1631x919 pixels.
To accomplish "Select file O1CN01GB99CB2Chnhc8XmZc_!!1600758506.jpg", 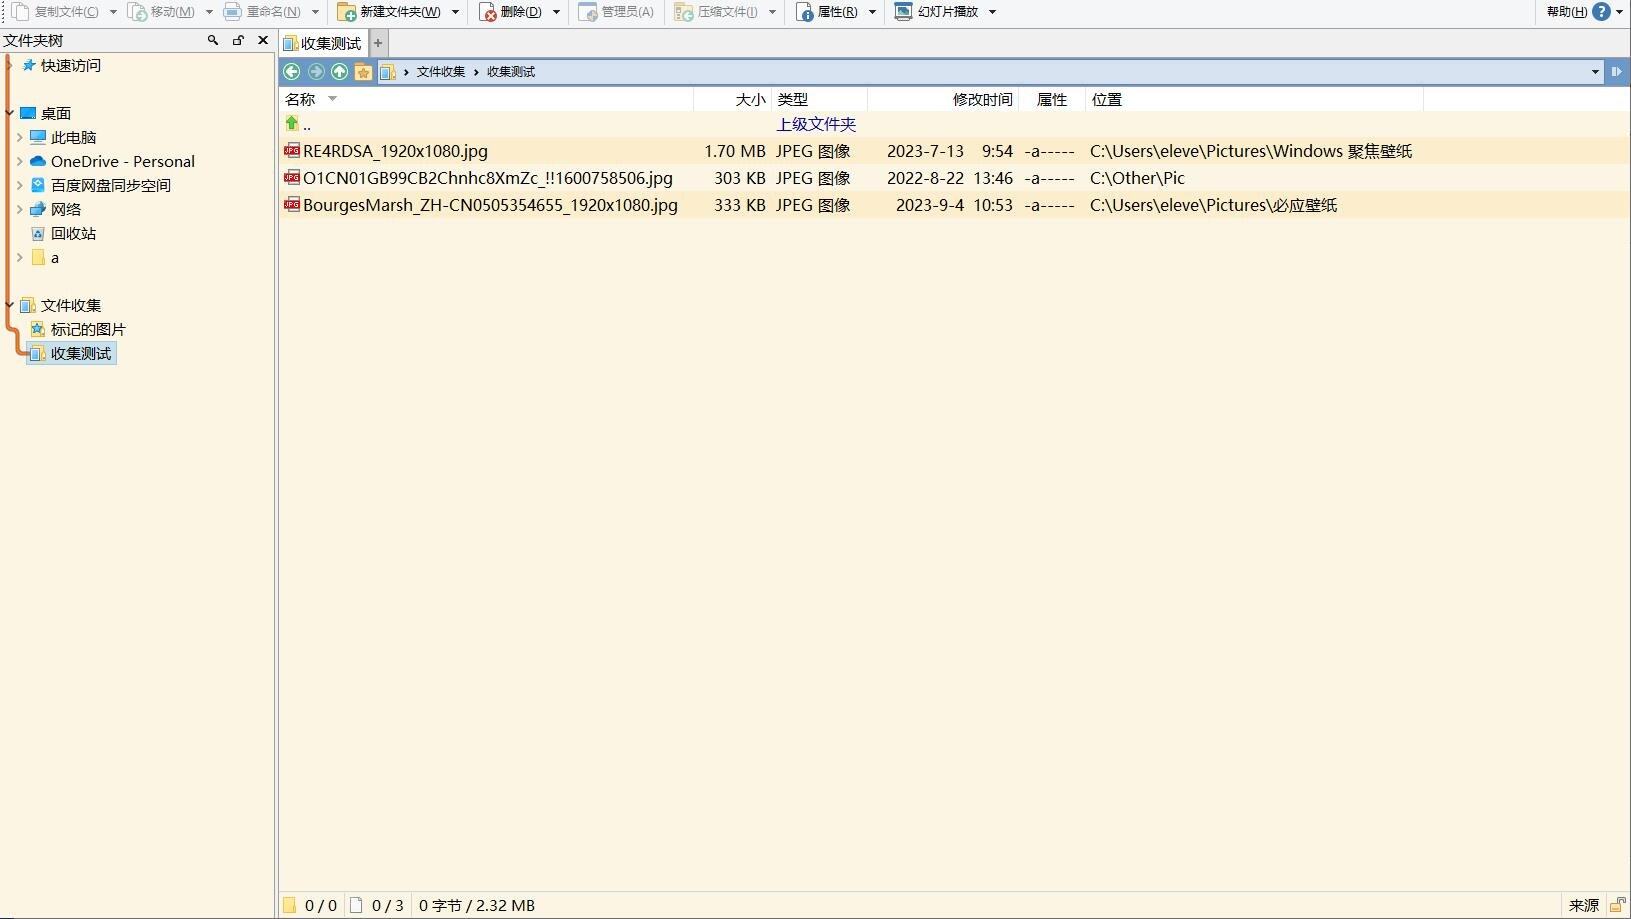I will coord(488,178).
